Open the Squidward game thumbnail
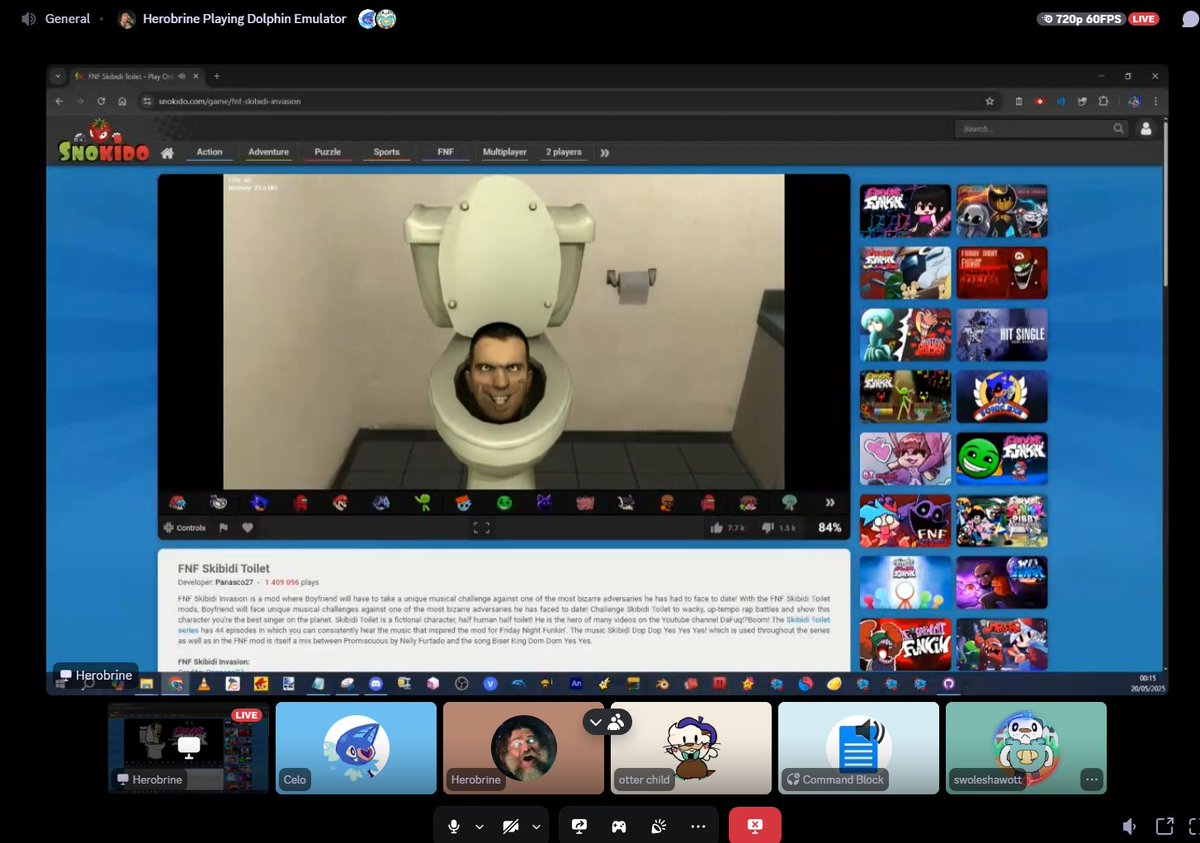Image resolution: width=1200 pixels, height=843 pixels. (x=906, y=335)
